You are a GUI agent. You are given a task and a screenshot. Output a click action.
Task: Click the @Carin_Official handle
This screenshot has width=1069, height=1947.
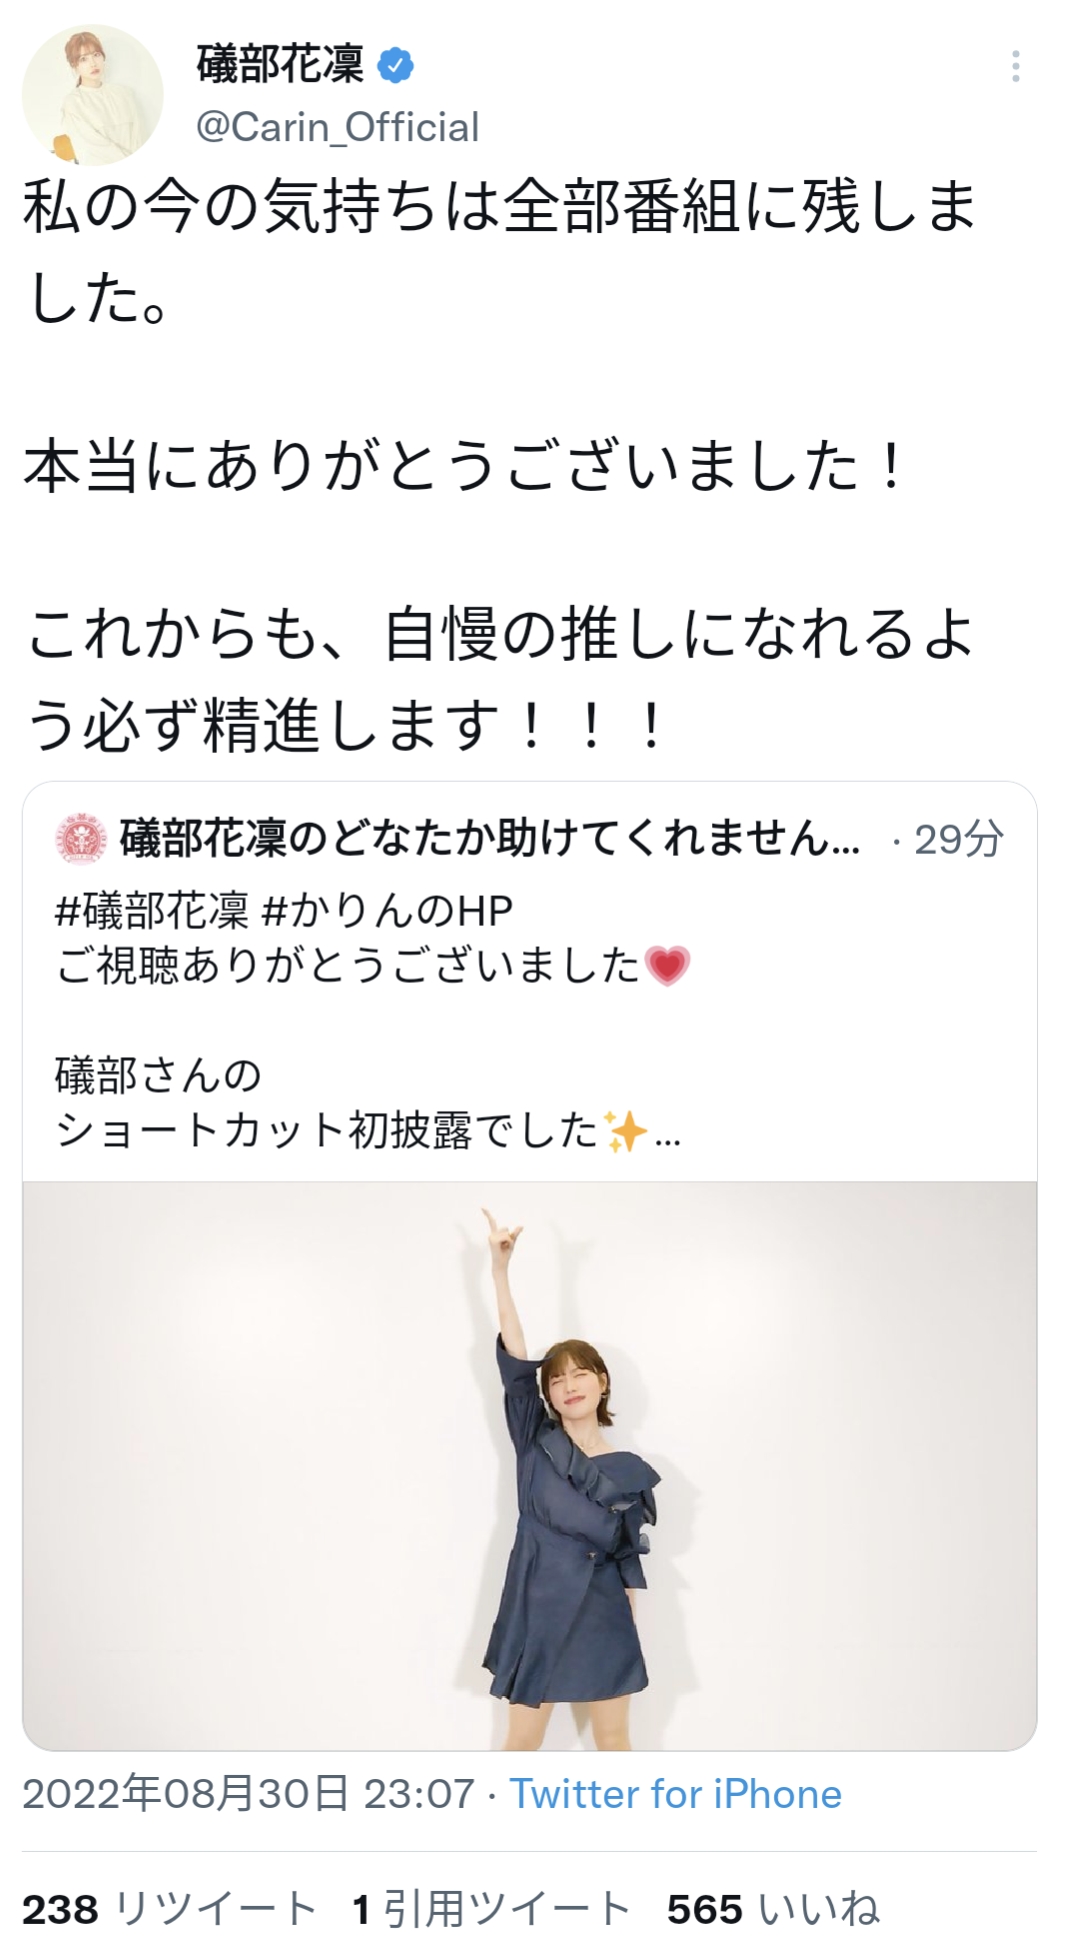tap(338, 127)
